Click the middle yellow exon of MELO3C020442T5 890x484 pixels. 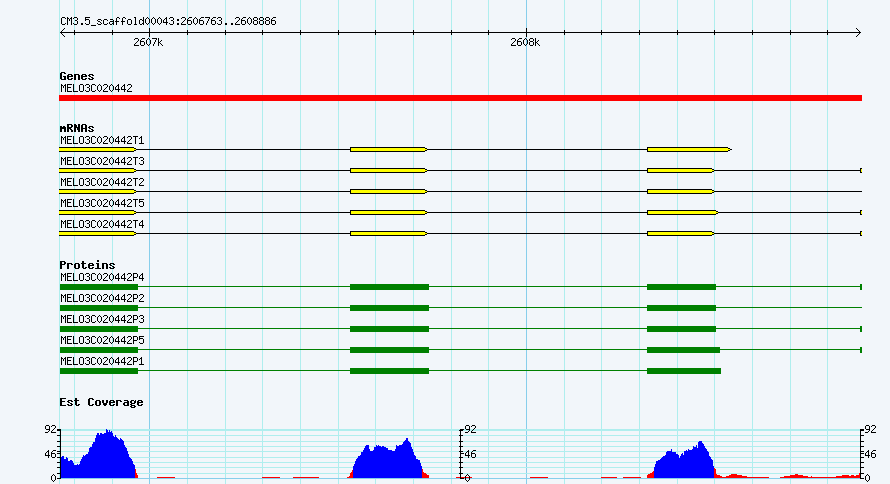(x=389, y=213)
